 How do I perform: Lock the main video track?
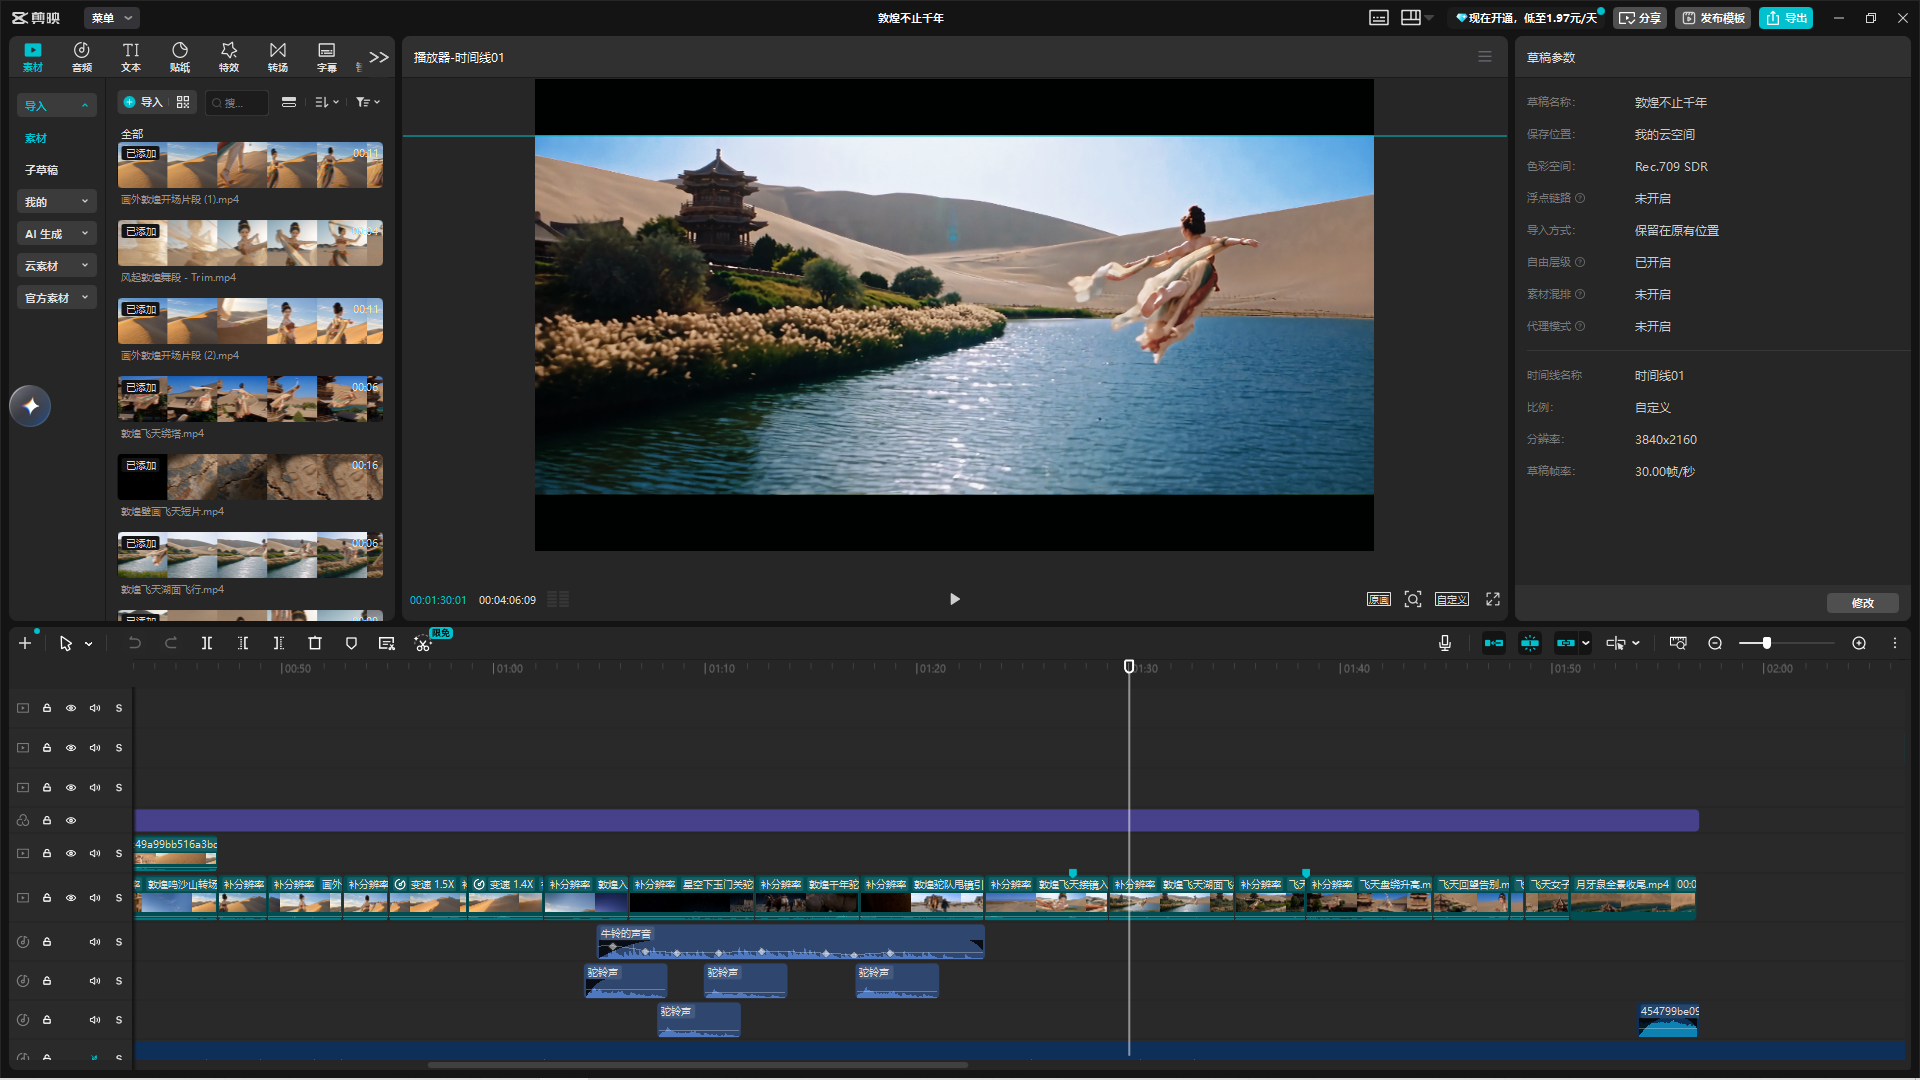click(x=47, y=898)
